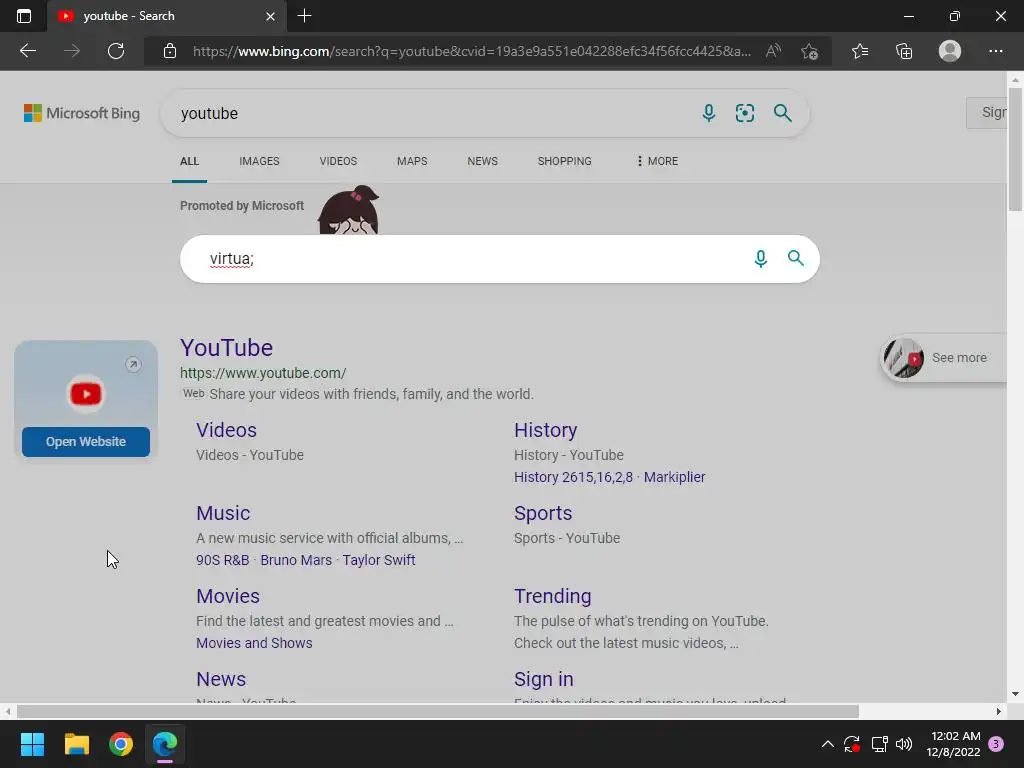Click the YouTube logo in card

coord(86,394)
